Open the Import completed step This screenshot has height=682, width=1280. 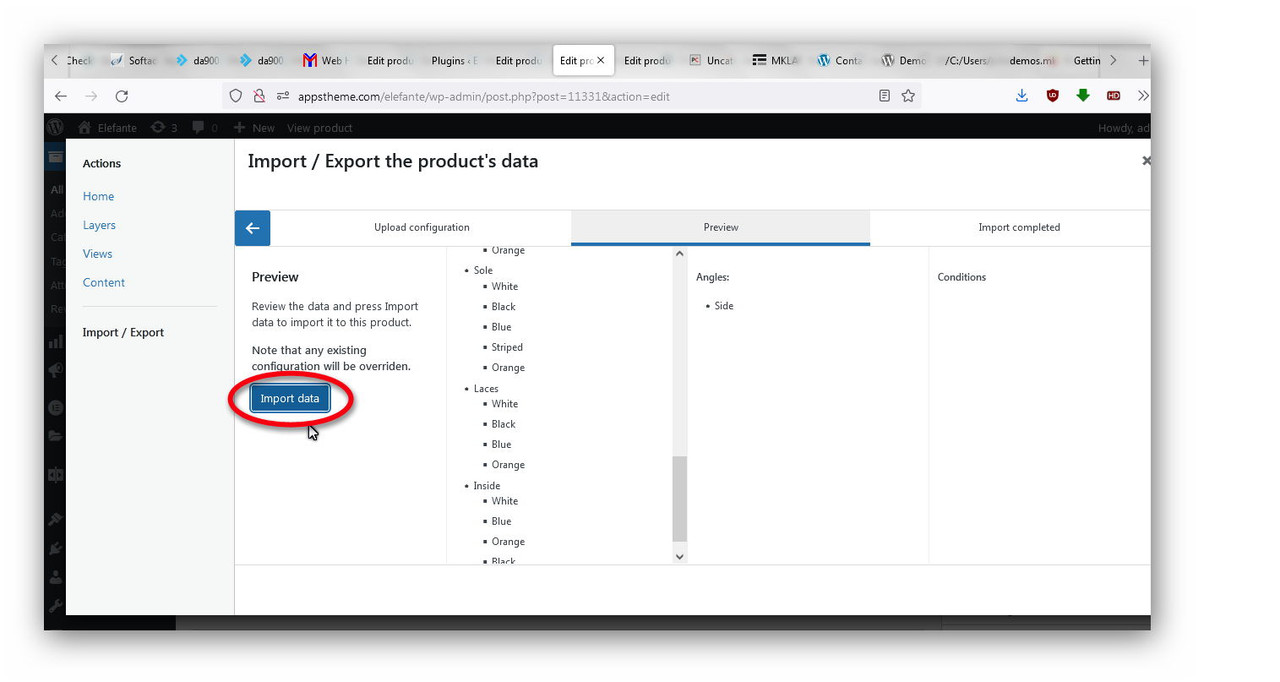[x=1018, y=227]
